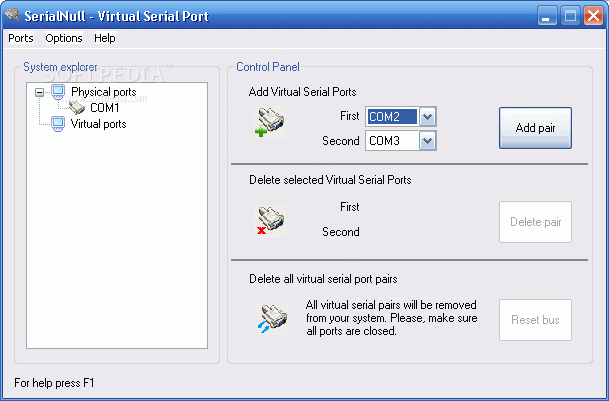
Task: Select Physical ports in the tree
Action: pos(104,92)
